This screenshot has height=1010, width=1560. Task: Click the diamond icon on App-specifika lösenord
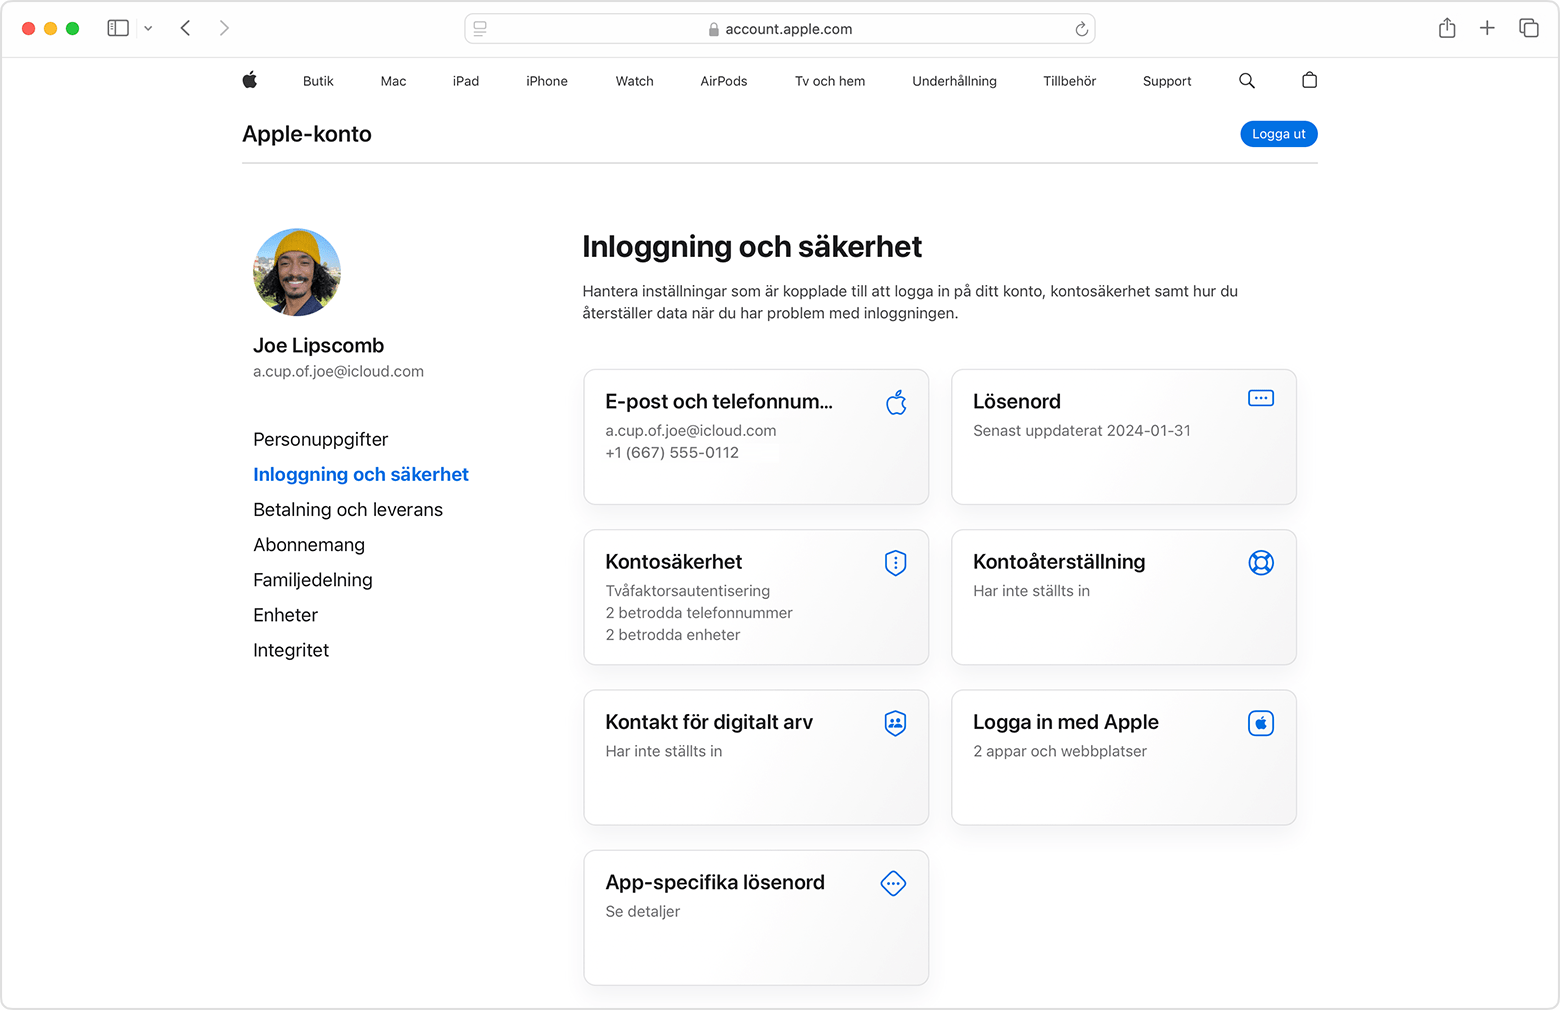[x=893, y=883]
